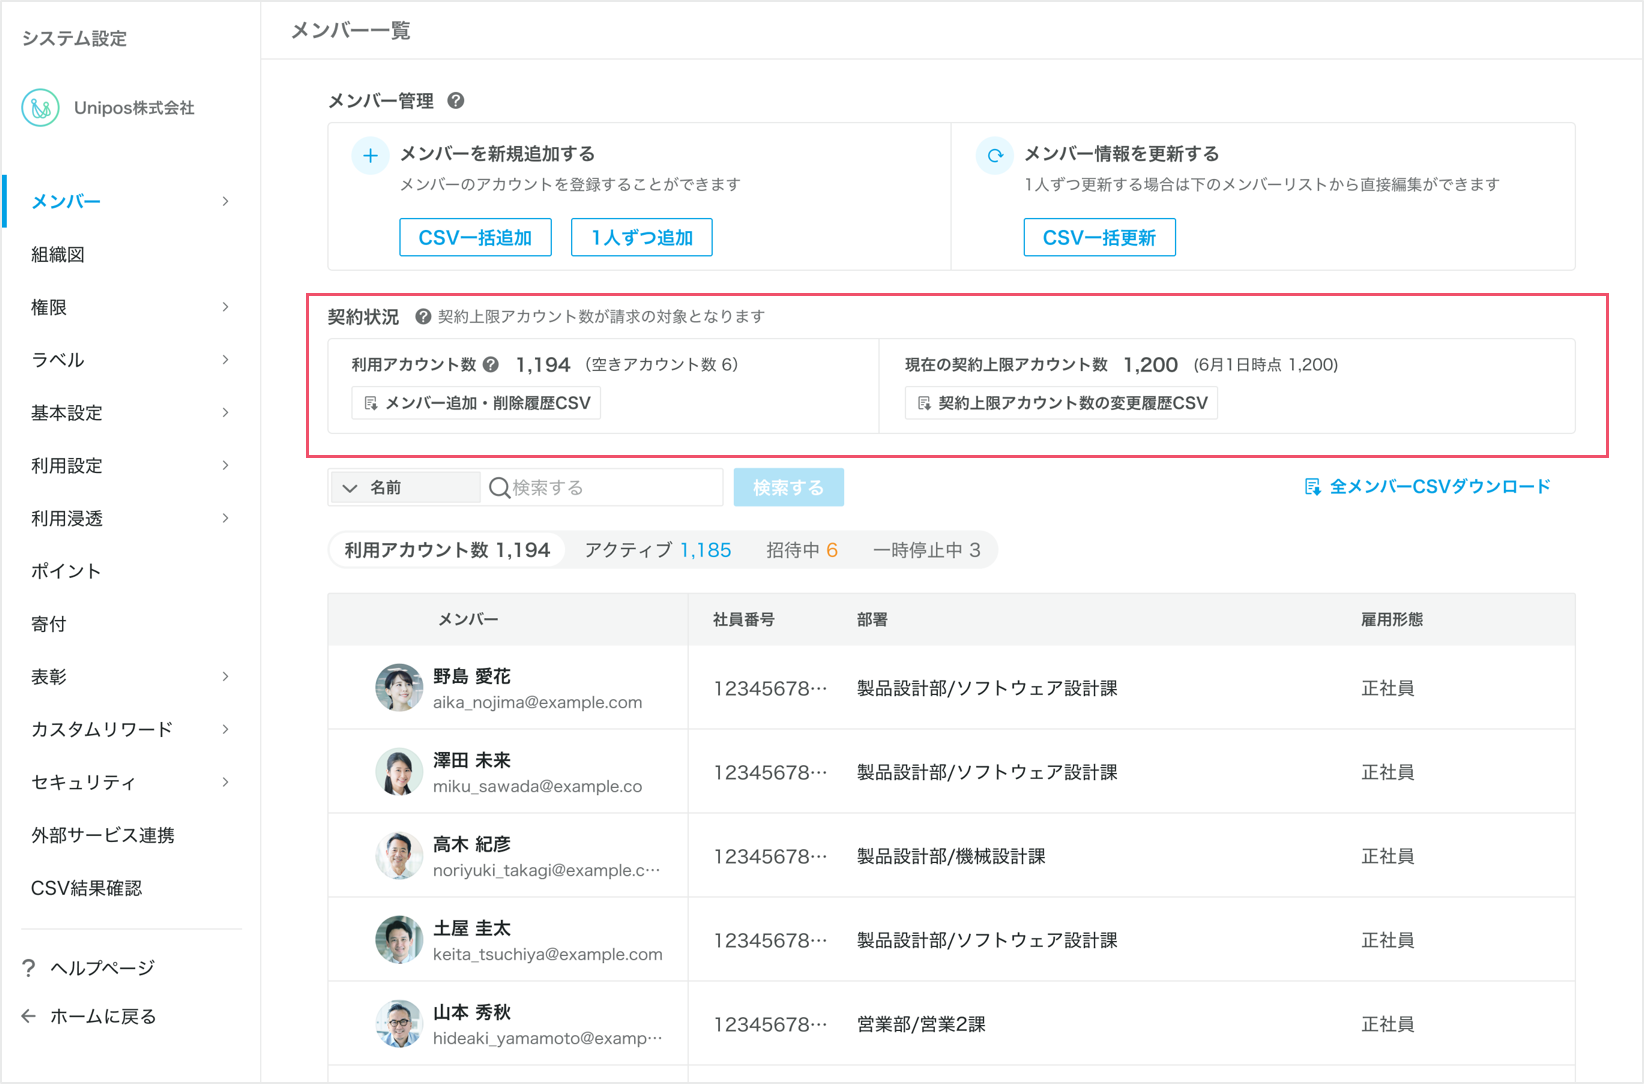Click the name 土屋 圭太
This screenshot has width=1644, height=1084.
(472, 928)
